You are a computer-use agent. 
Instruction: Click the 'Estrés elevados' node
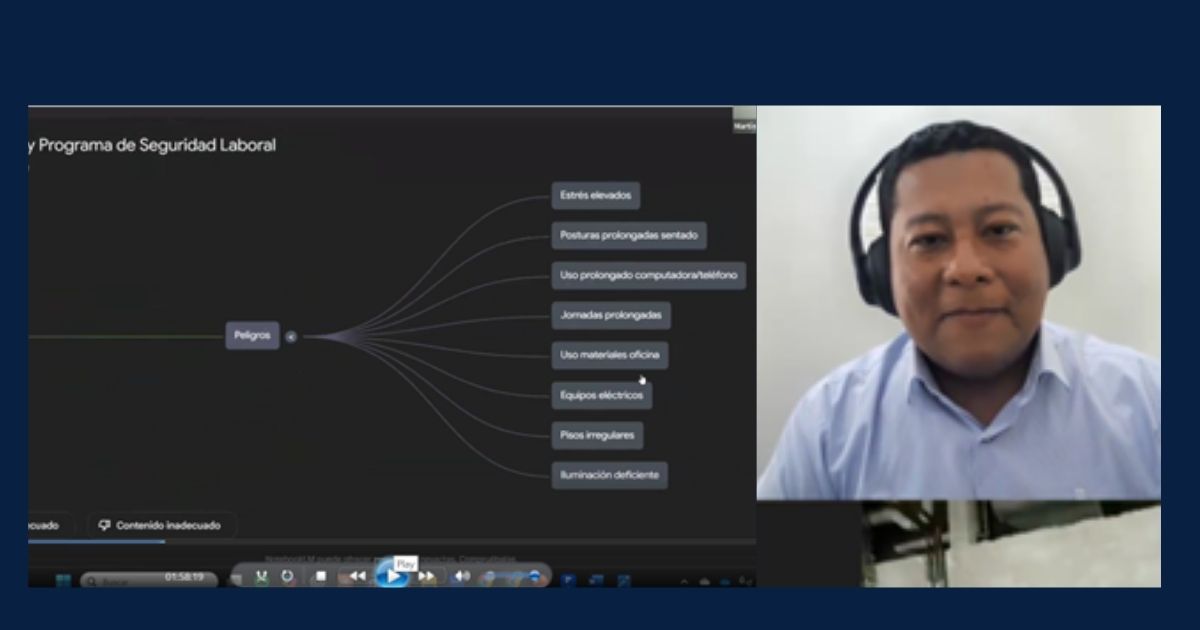click(595, 196)
